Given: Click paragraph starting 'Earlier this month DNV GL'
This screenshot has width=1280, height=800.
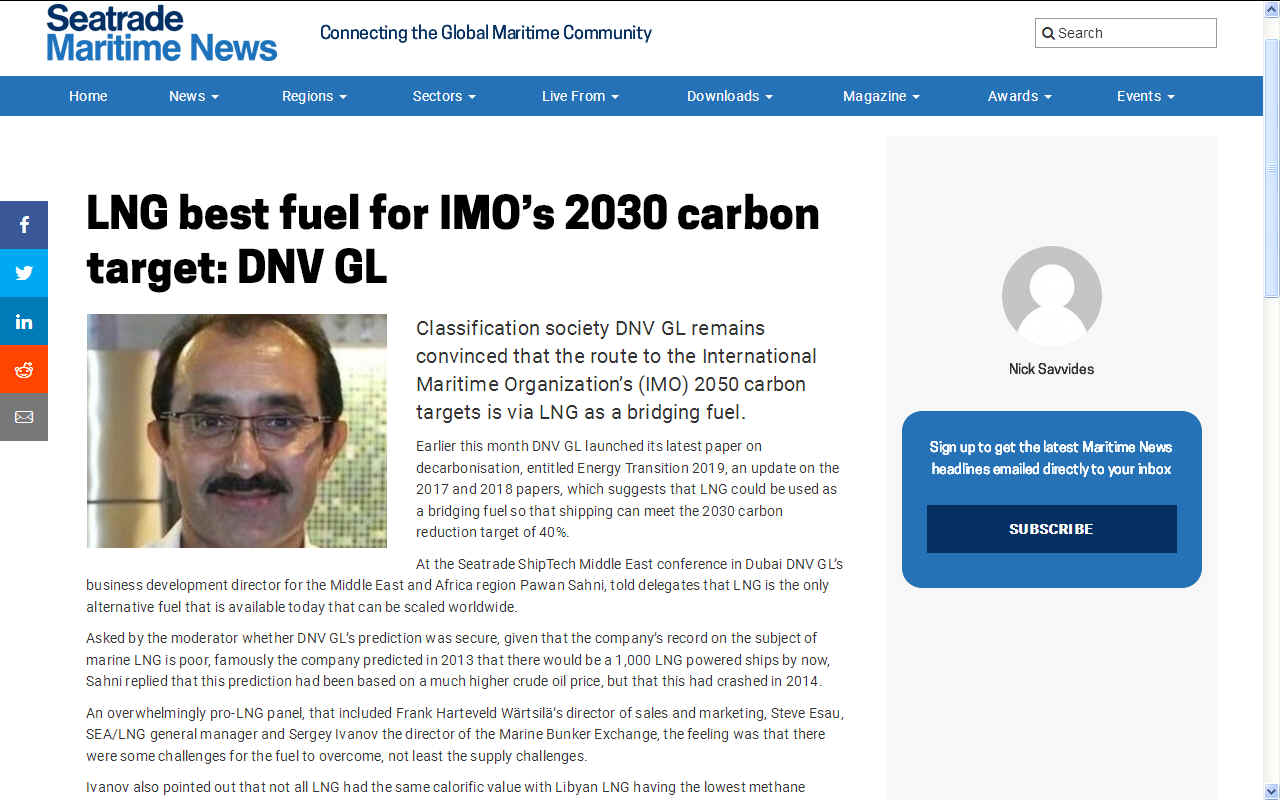Looking at the screenshot, I should click(x=628, y=489).
